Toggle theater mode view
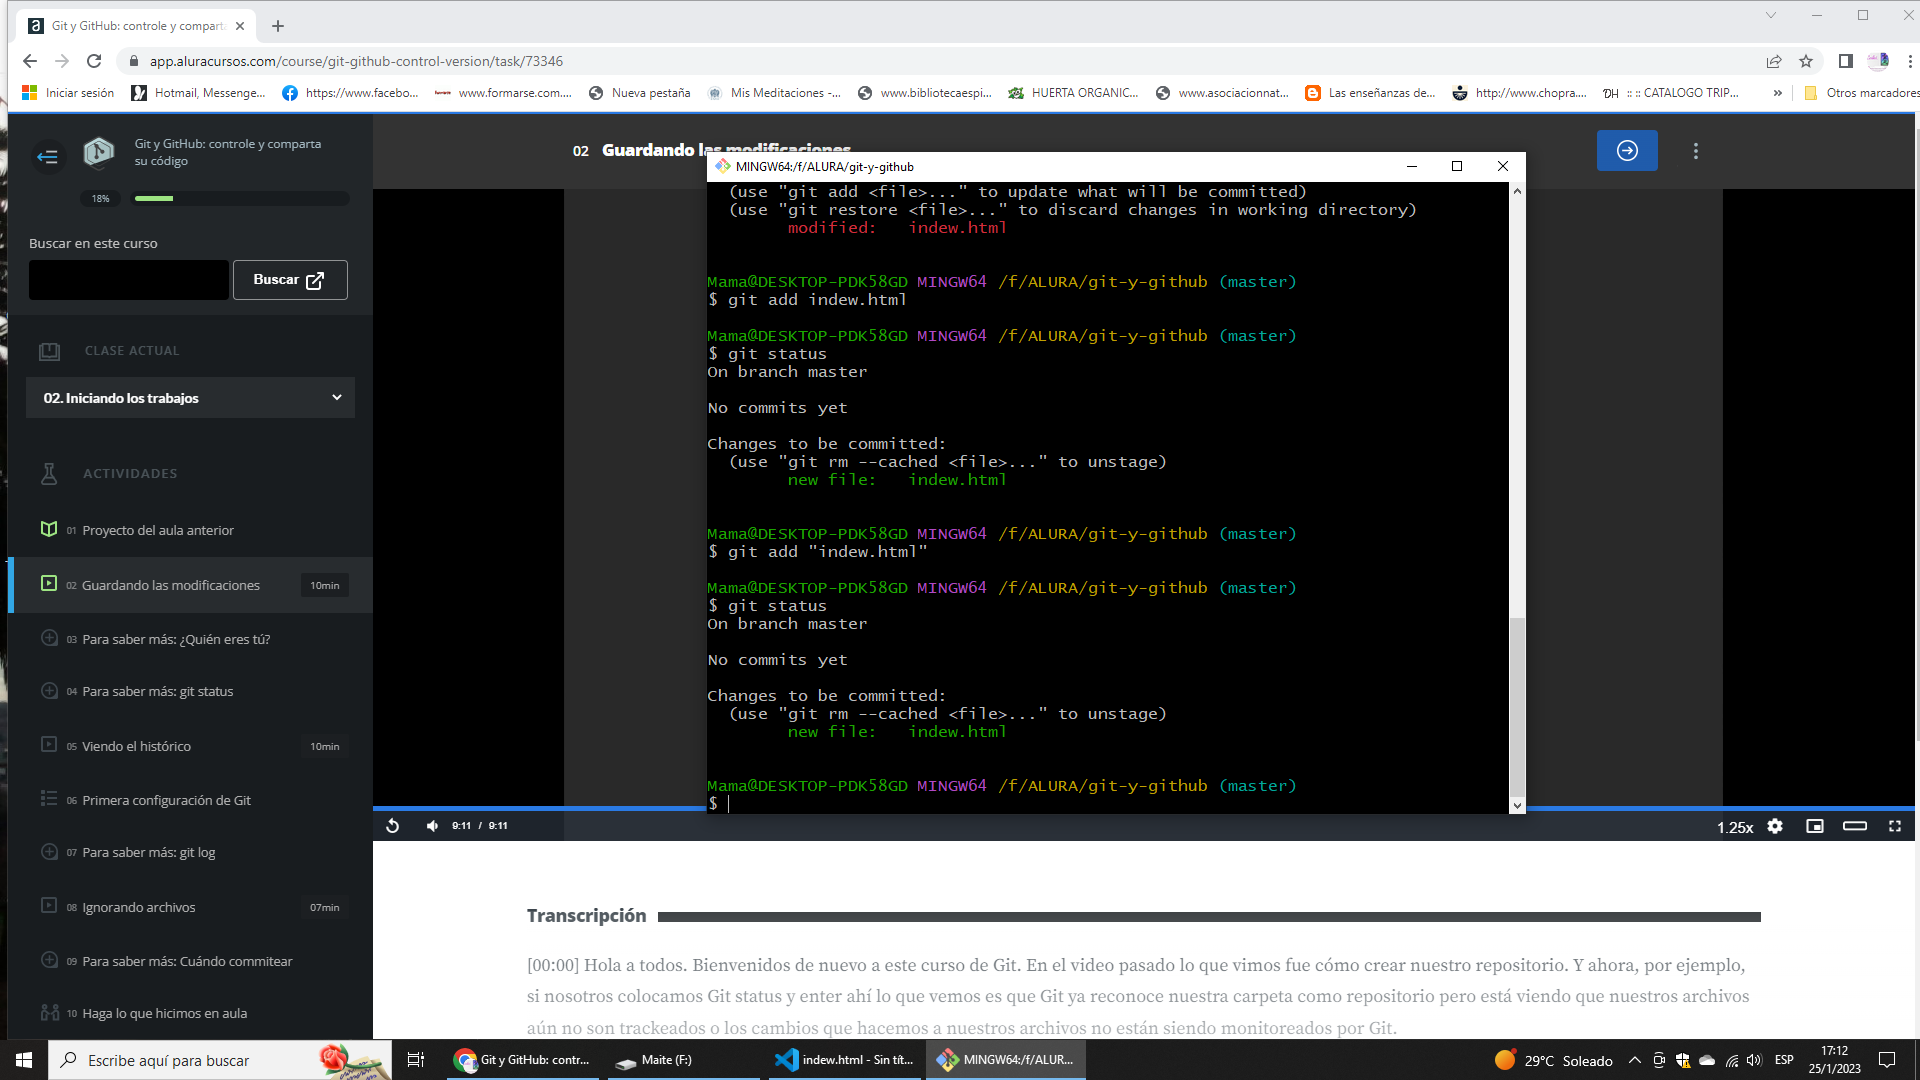The width and height of the screenshot is (1920, 1080). (x=1855, y=826)
